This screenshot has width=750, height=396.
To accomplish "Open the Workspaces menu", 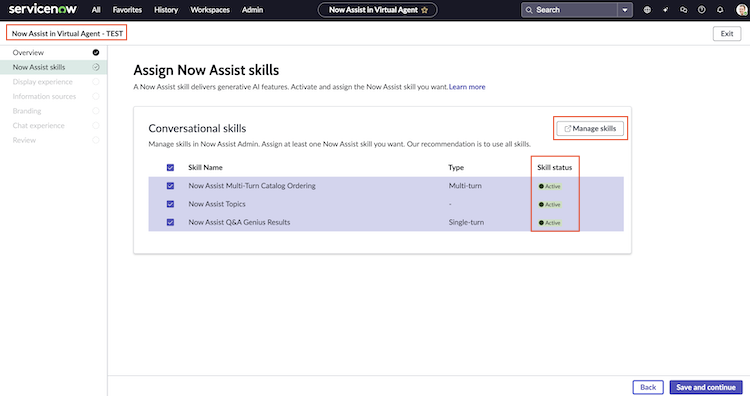I will pyautogui.click(x=210, y=10).
